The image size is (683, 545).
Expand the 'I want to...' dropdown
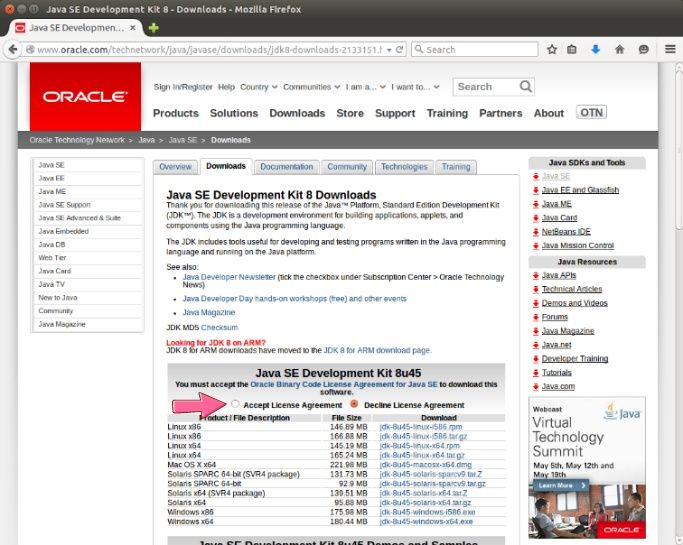[x=415, y=87]
